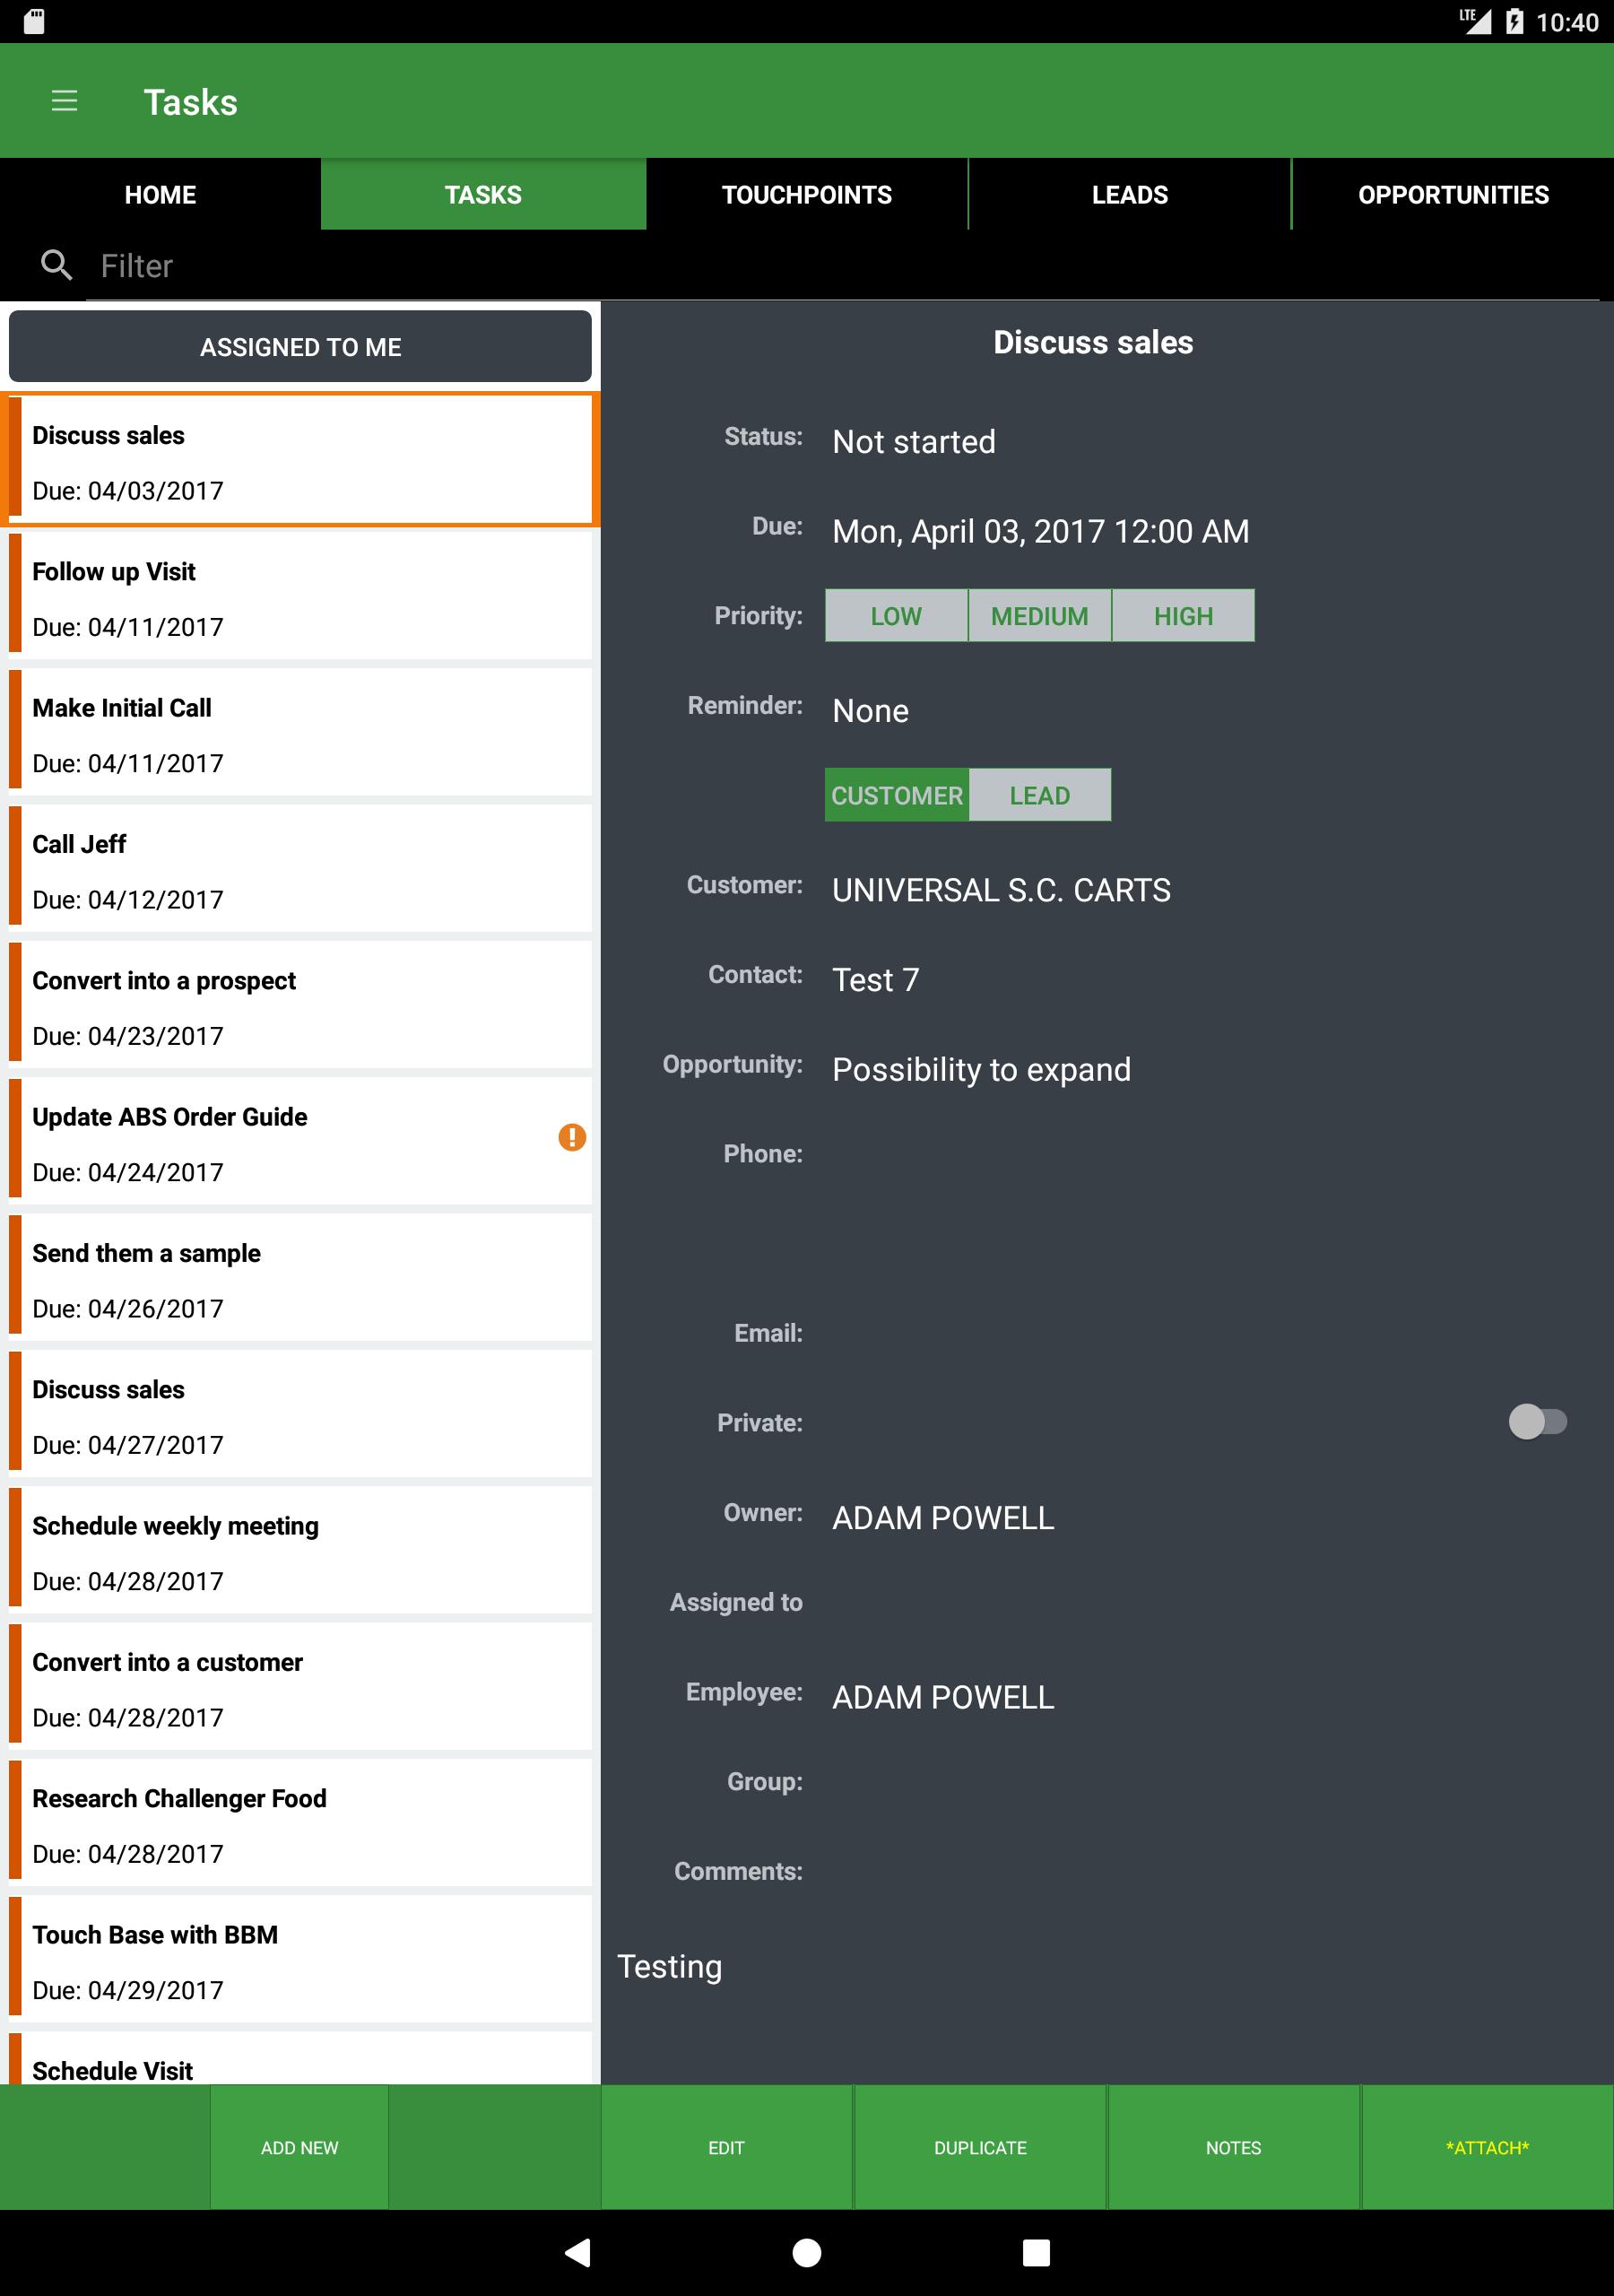Tap the search magnifier icon

tap(56, 265)
